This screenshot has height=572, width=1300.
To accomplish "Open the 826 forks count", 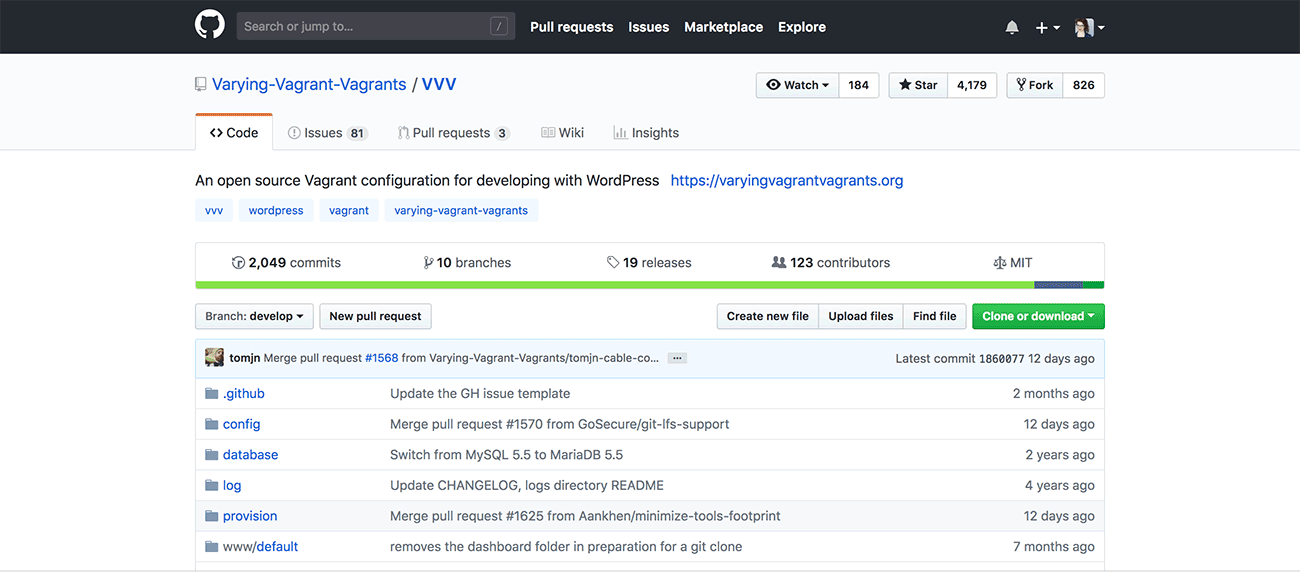I will tap(1084, 85).
